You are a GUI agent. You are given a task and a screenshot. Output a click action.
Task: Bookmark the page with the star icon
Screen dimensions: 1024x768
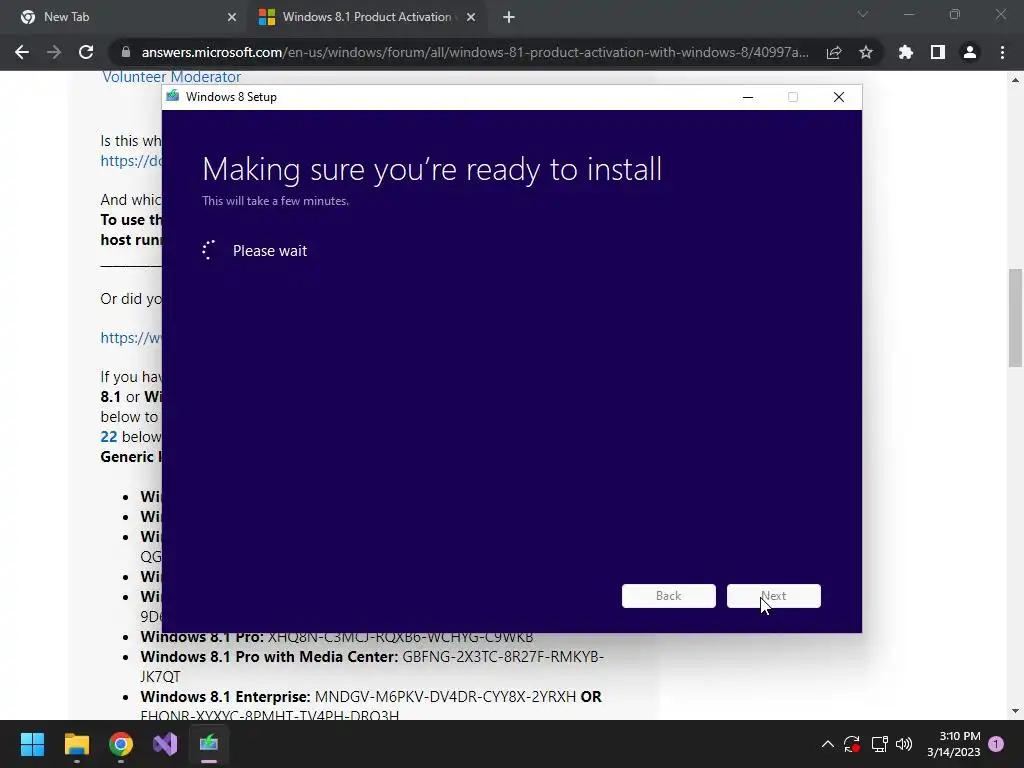(866, 52)
